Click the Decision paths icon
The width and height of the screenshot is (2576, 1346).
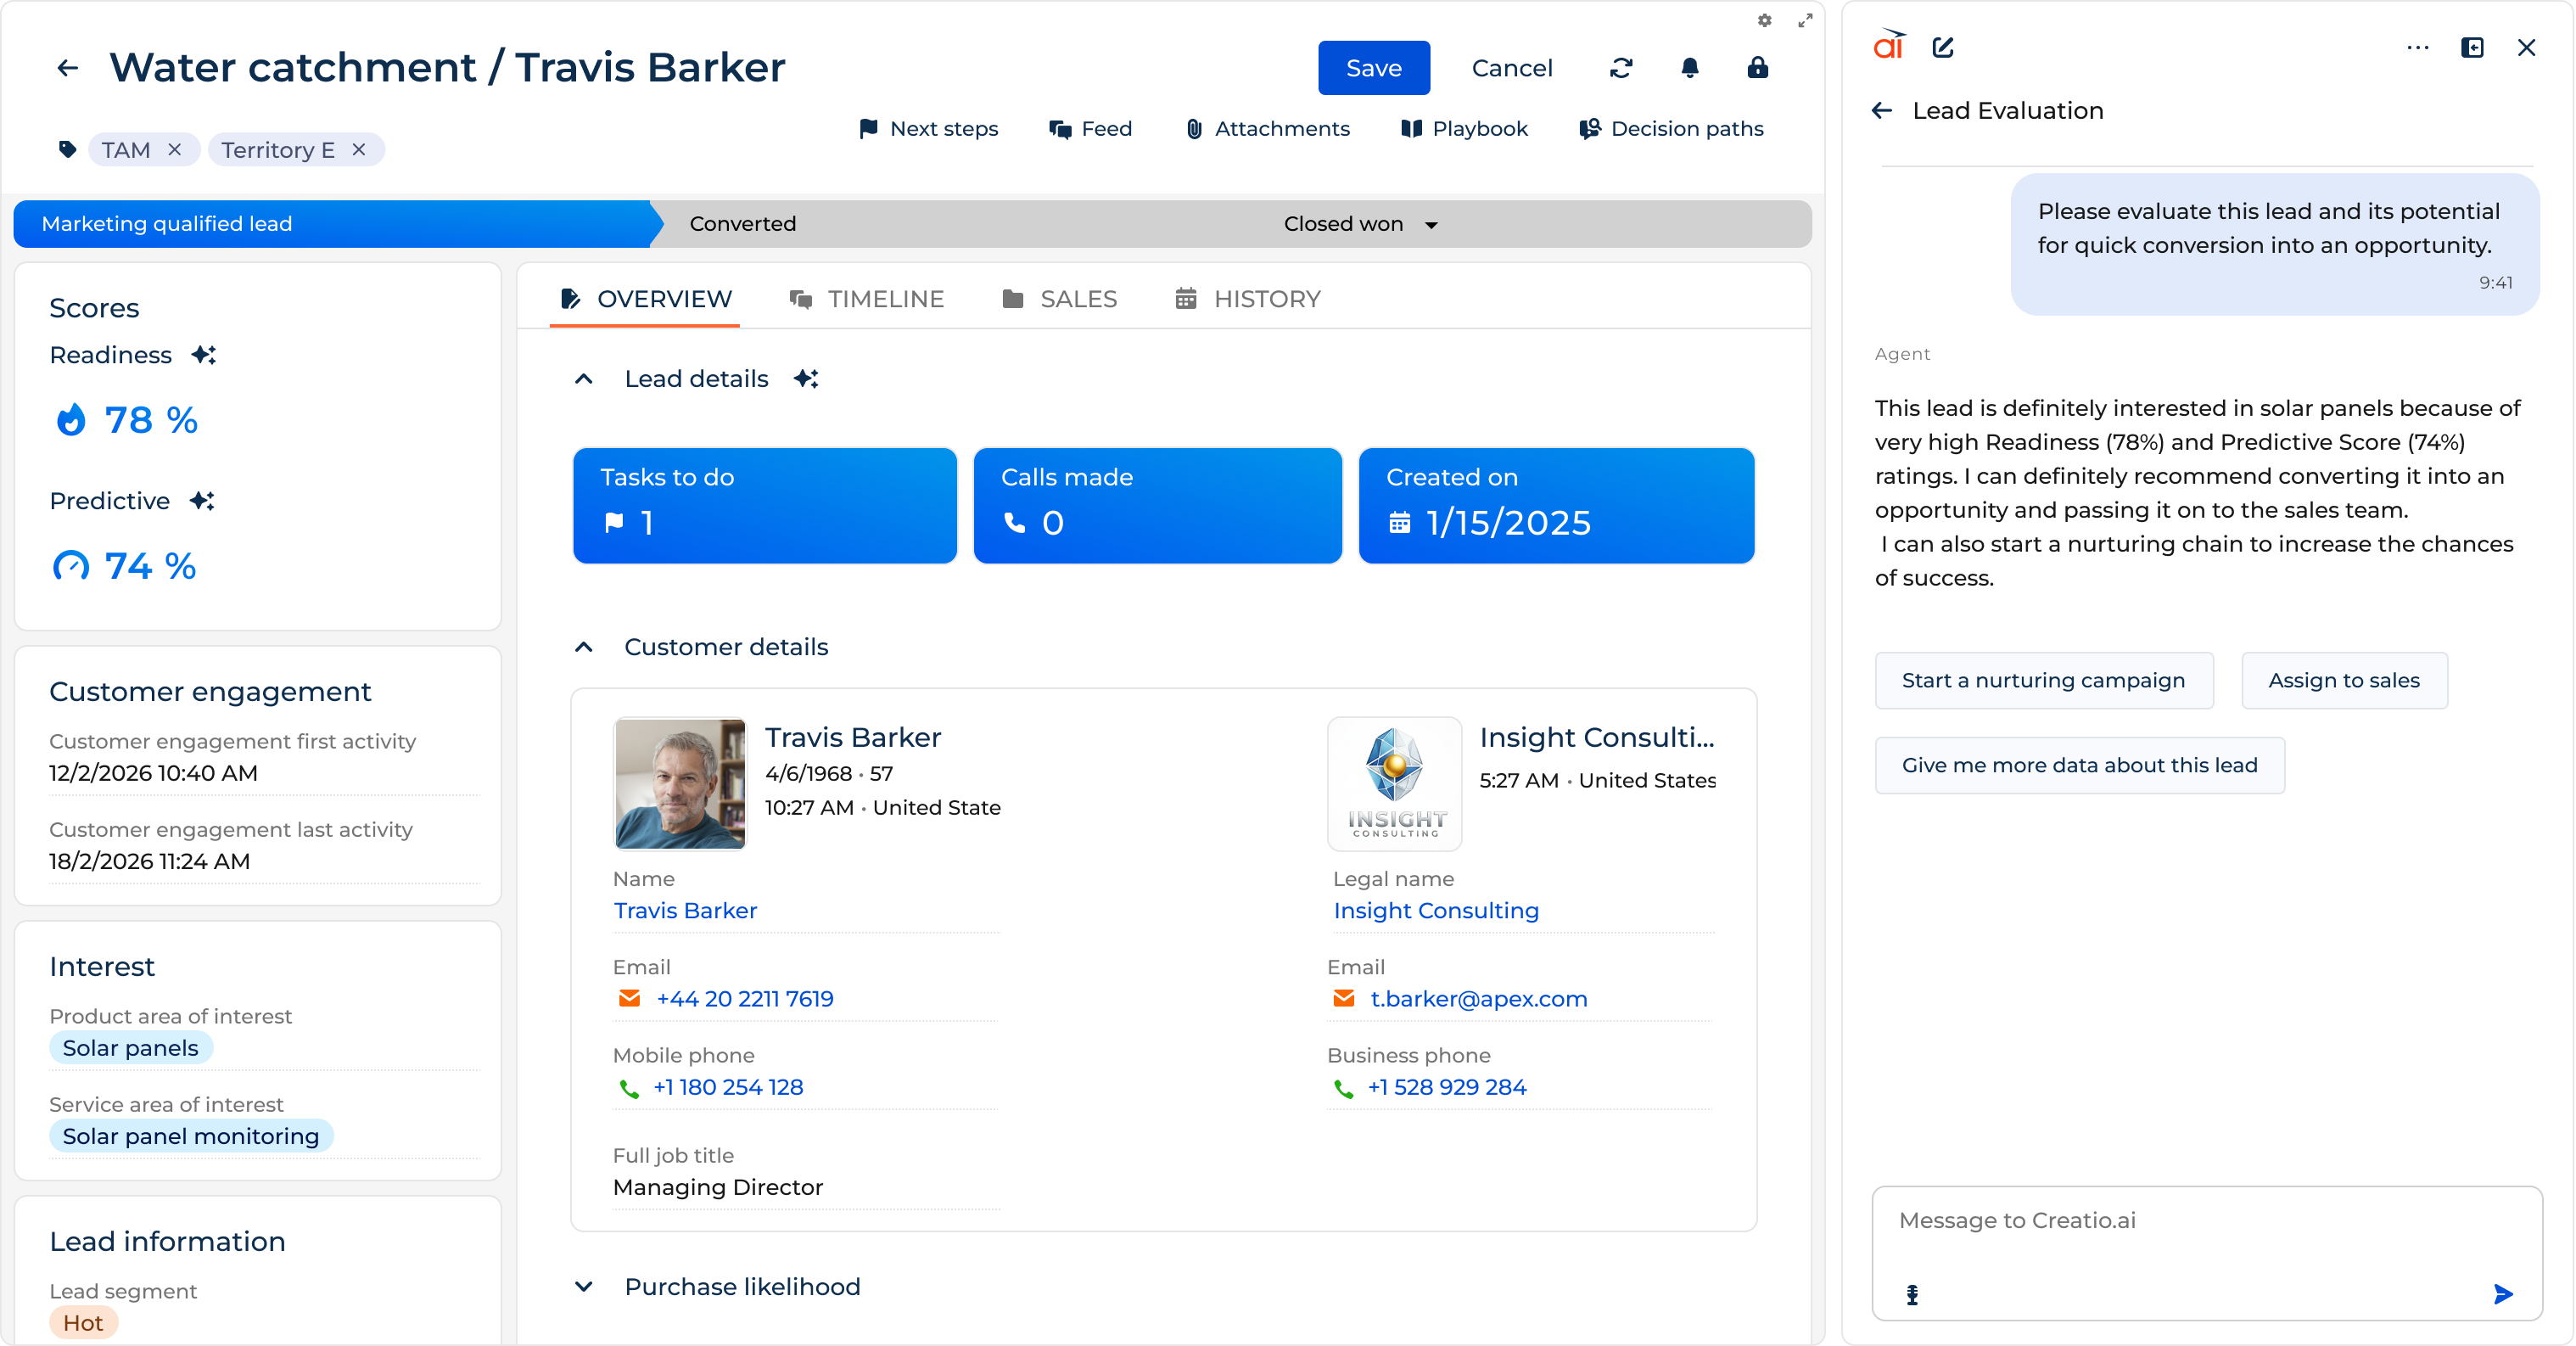pyautogui.click(x=1590, y=129)
